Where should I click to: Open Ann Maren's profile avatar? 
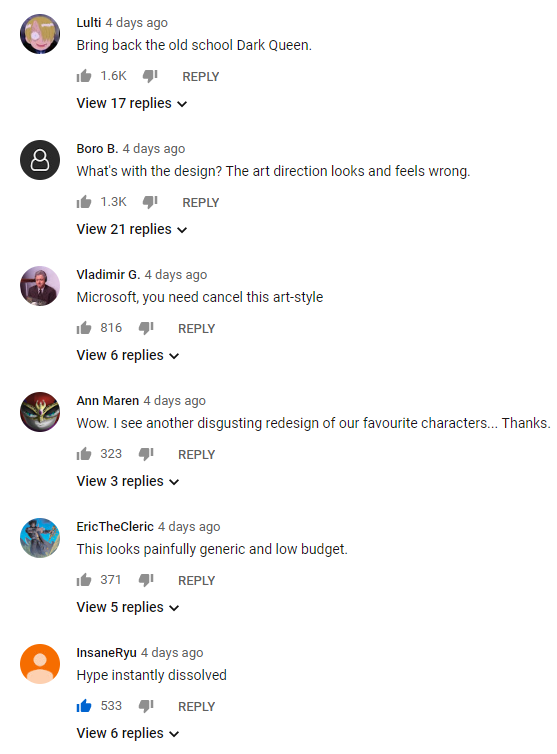tap(40, 412)
